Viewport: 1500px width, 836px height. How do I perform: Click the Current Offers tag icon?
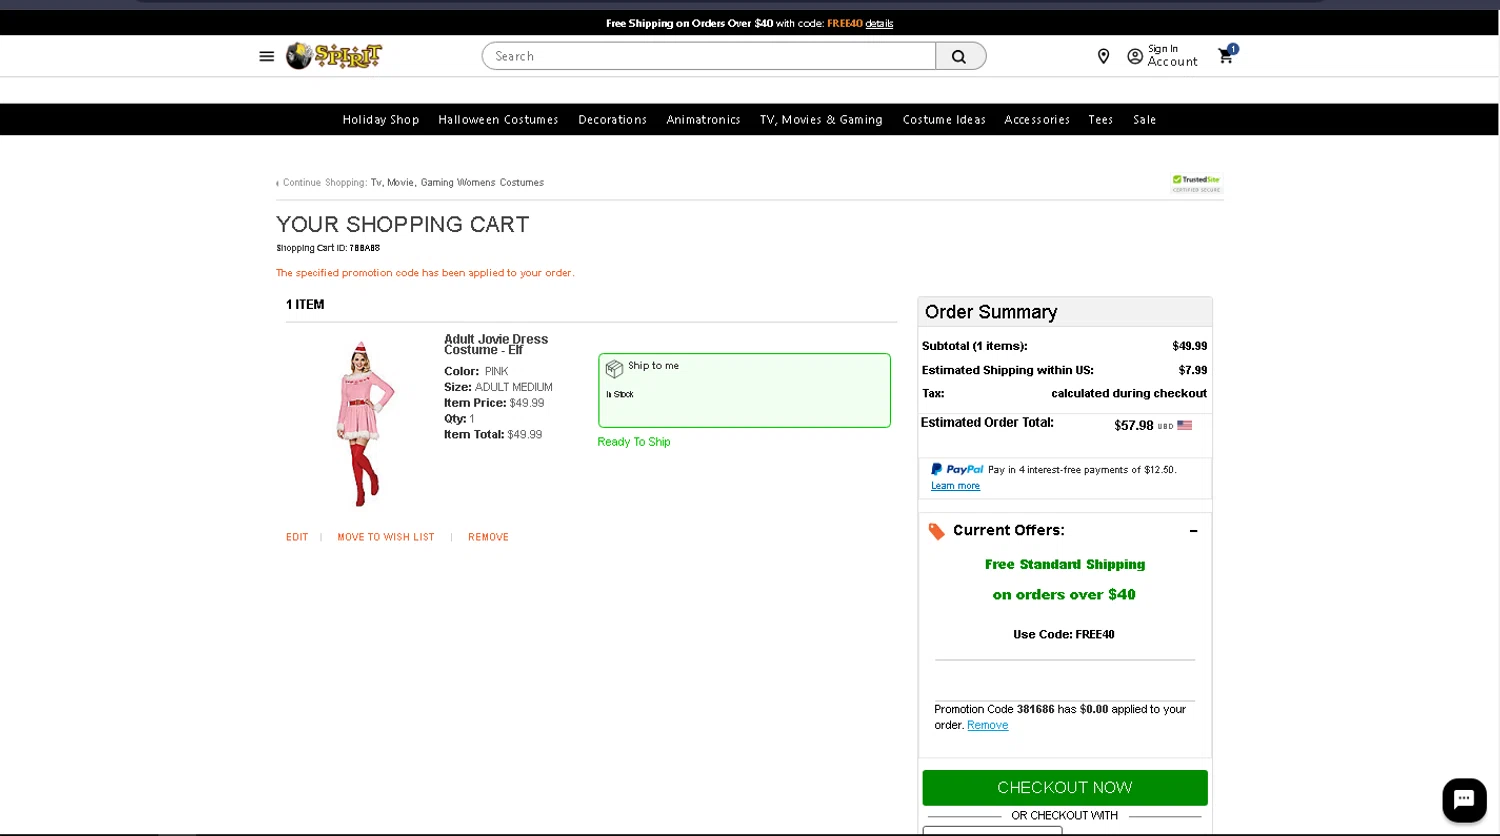coord(936,531)
